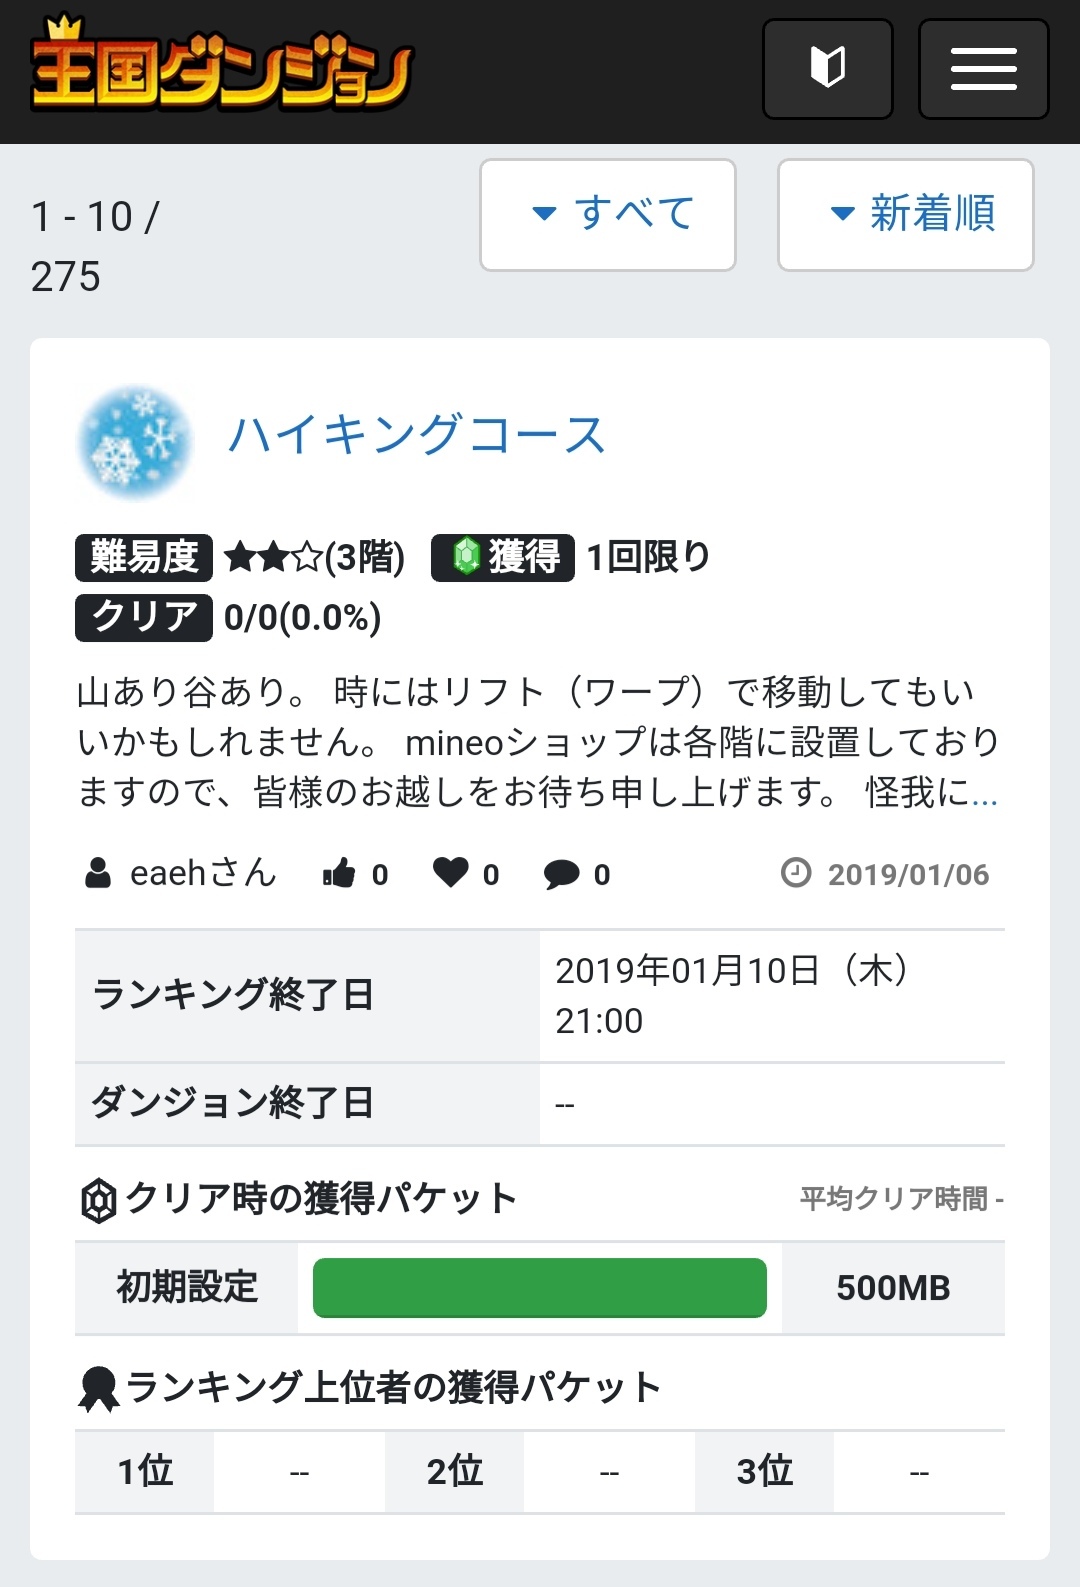Click the green 500MB packet bar
The width and height of the screenshot is (1080, 1587).
[540, 1288]
